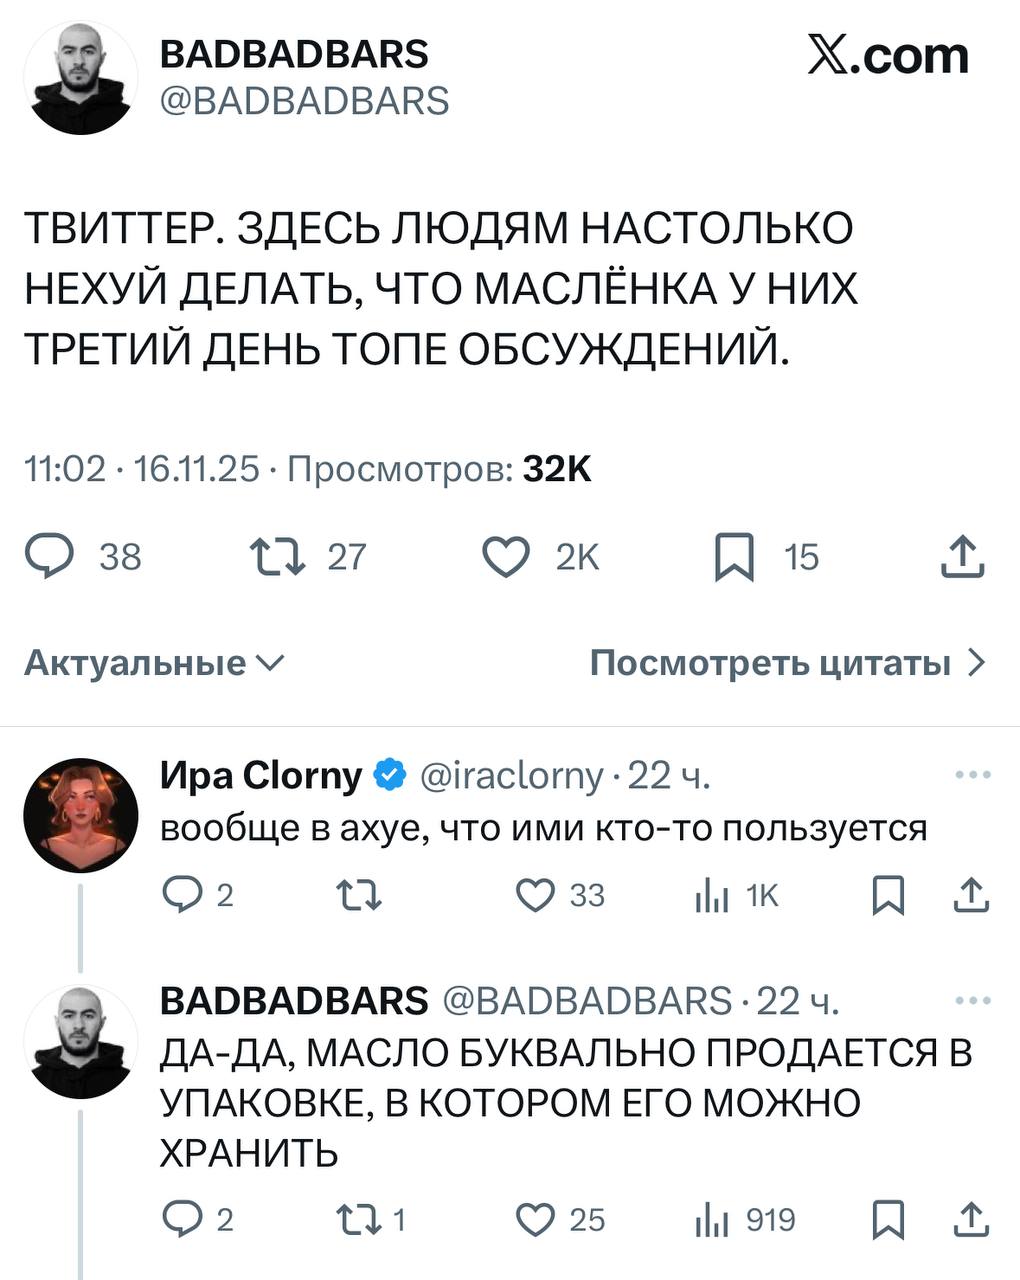Like the BADBADBARS reply with 25 likes
1020x1280 pixels.
click(535, 1219)
